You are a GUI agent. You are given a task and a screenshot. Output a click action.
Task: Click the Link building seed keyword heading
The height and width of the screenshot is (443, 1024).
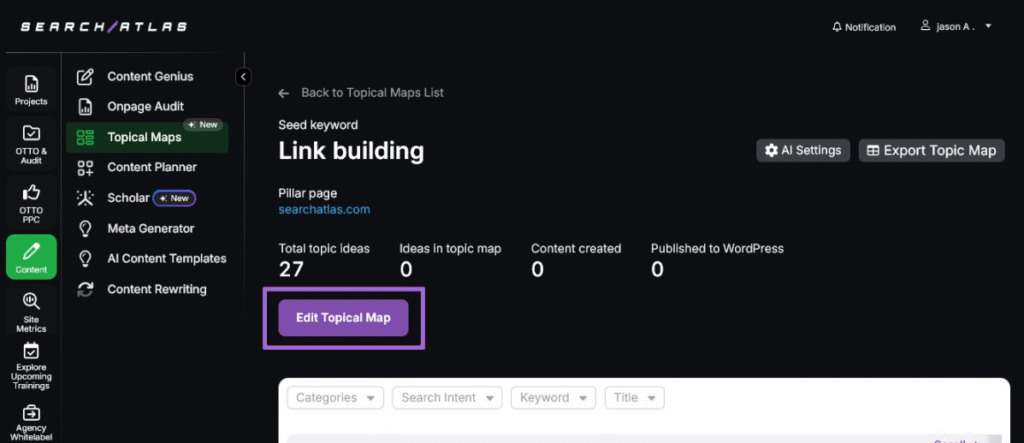351,152
